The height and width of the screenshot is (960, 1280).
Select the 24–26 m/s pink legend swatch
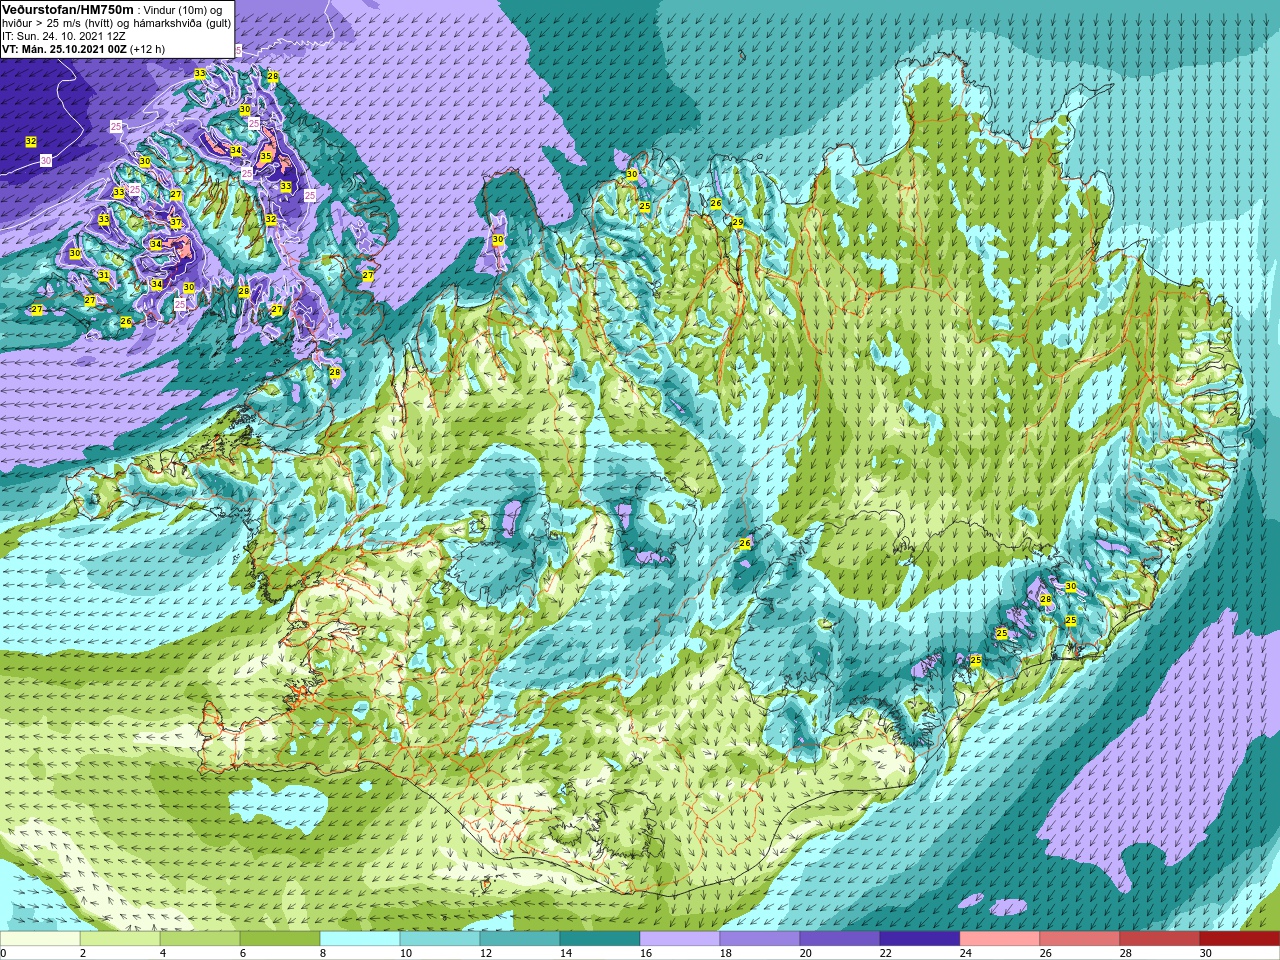click(1000, 939)
